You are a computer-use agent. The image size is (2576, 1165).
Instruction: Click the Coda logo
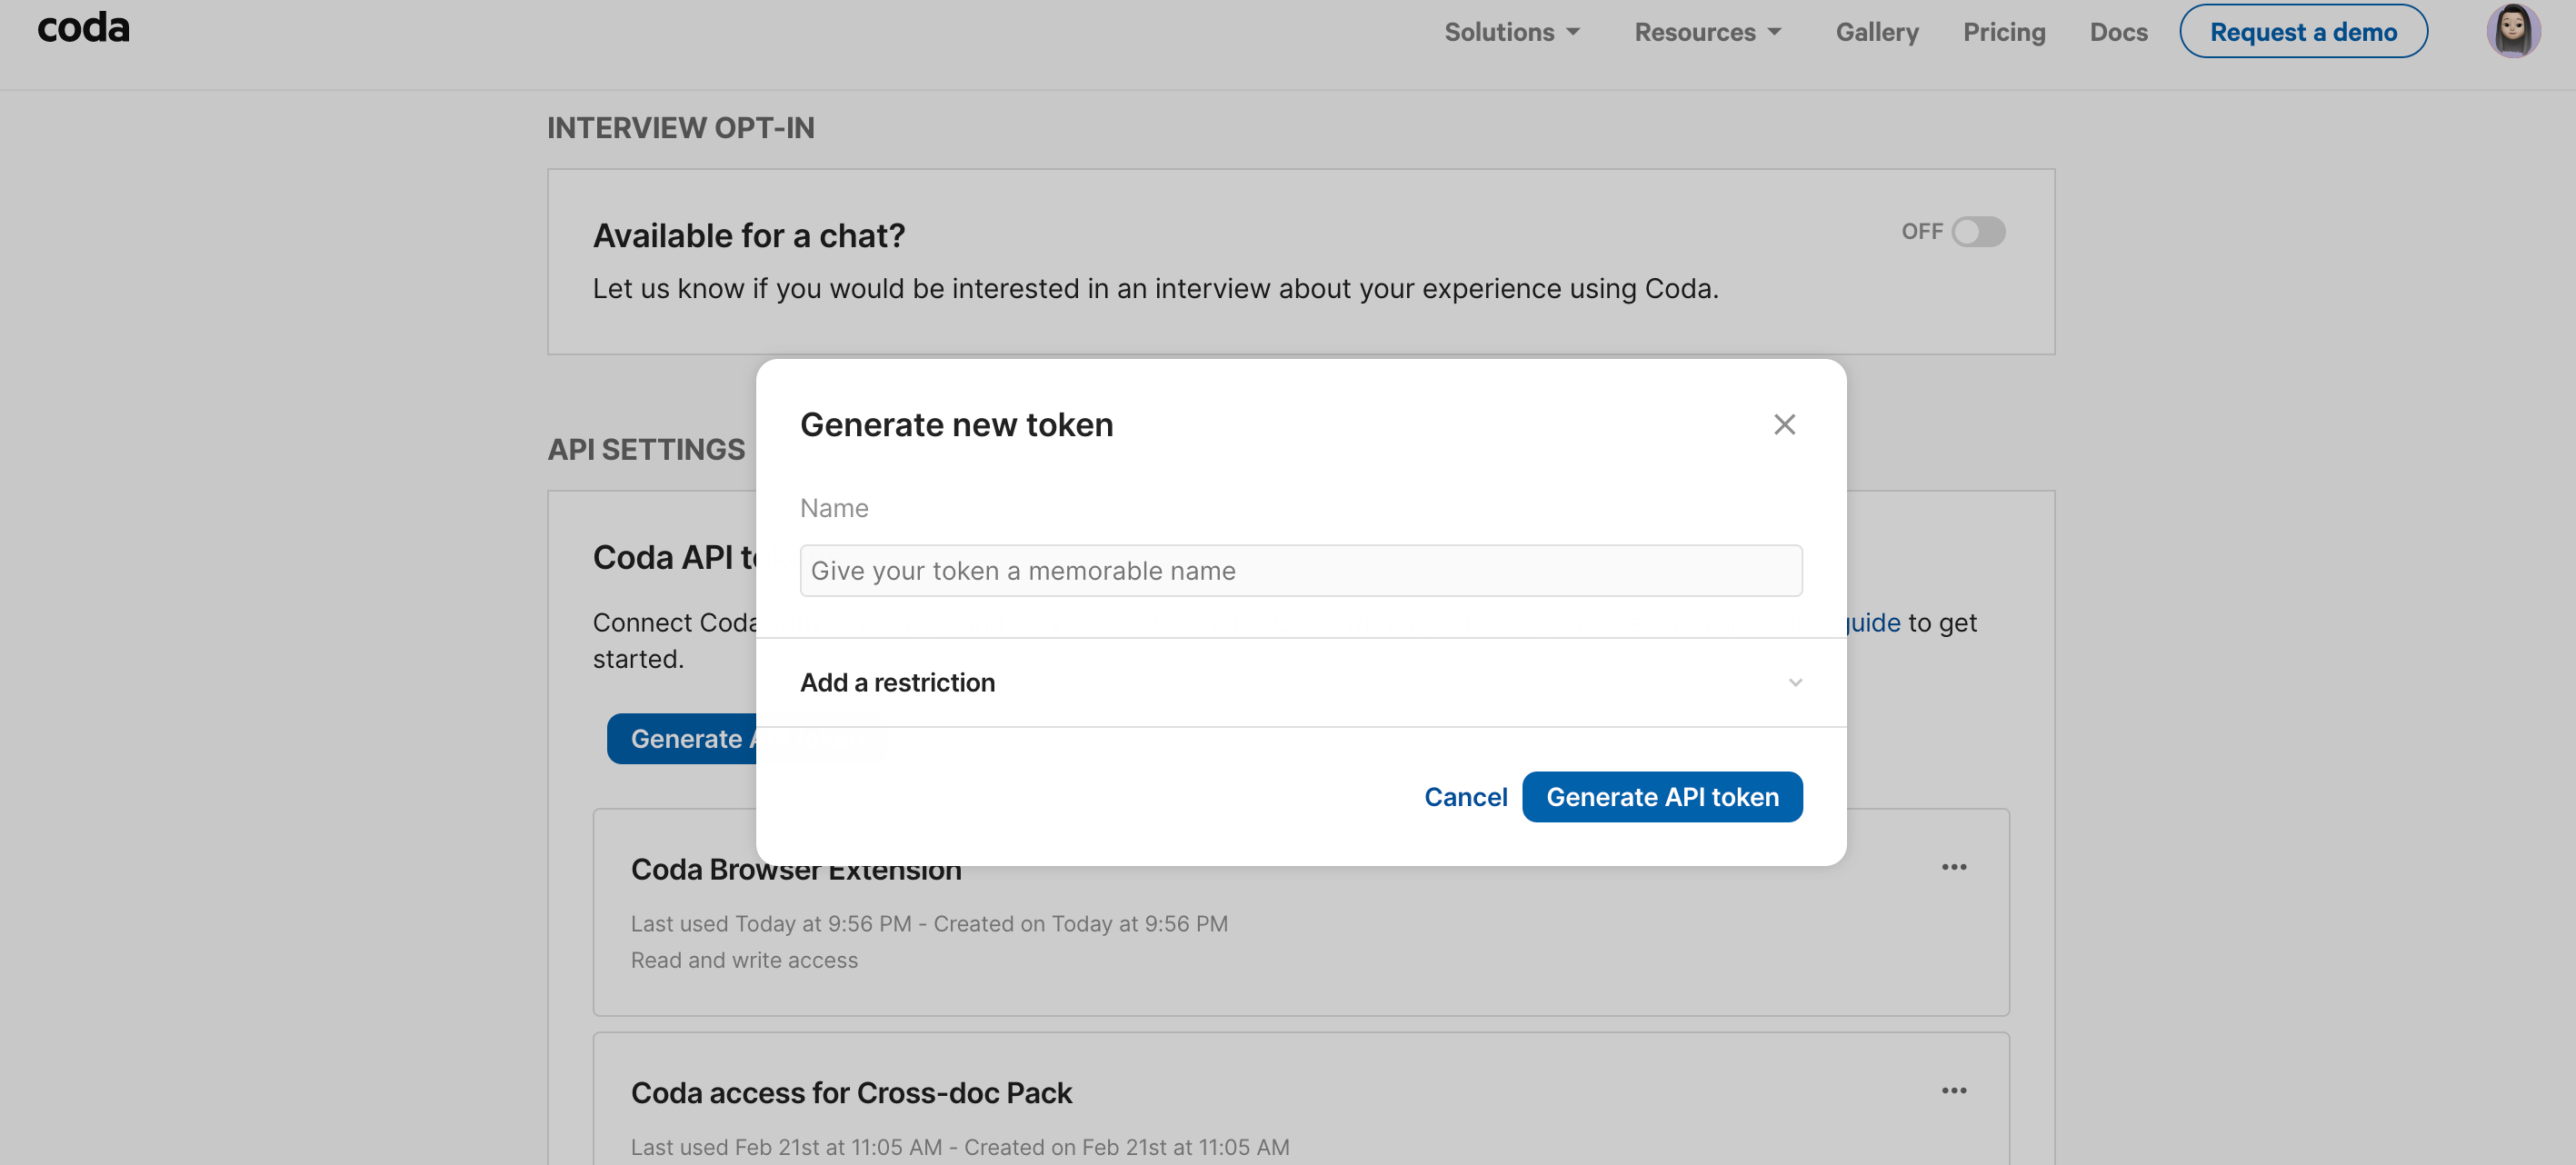click(x=83, y=28)
